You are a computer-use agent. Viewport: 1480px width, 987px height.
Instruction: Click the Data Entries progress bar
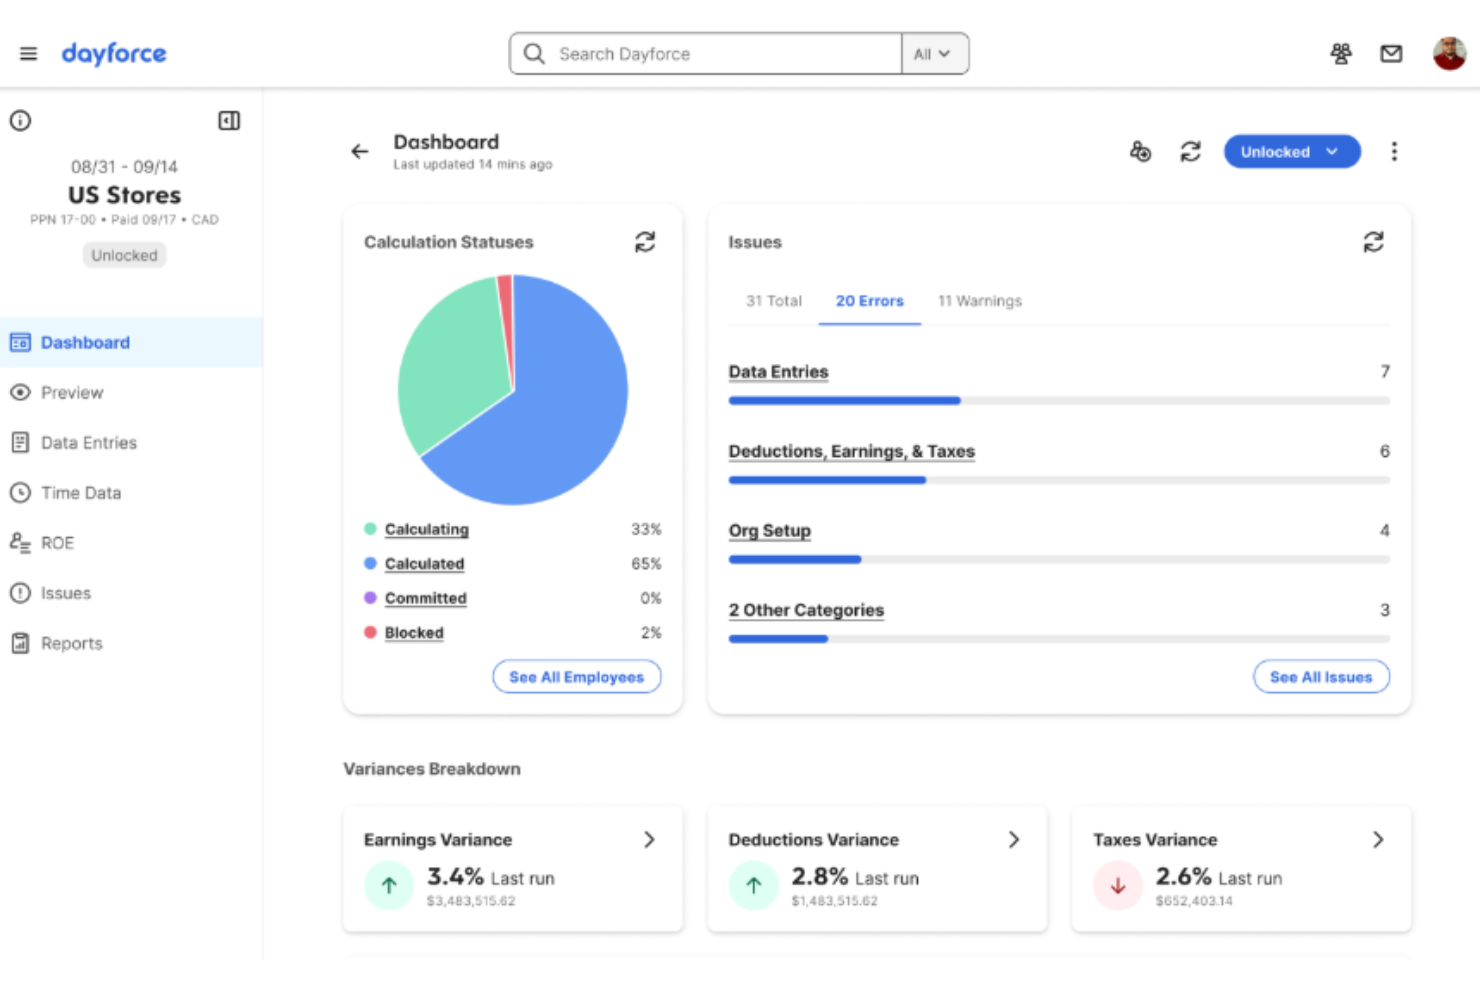[1058, 401]
